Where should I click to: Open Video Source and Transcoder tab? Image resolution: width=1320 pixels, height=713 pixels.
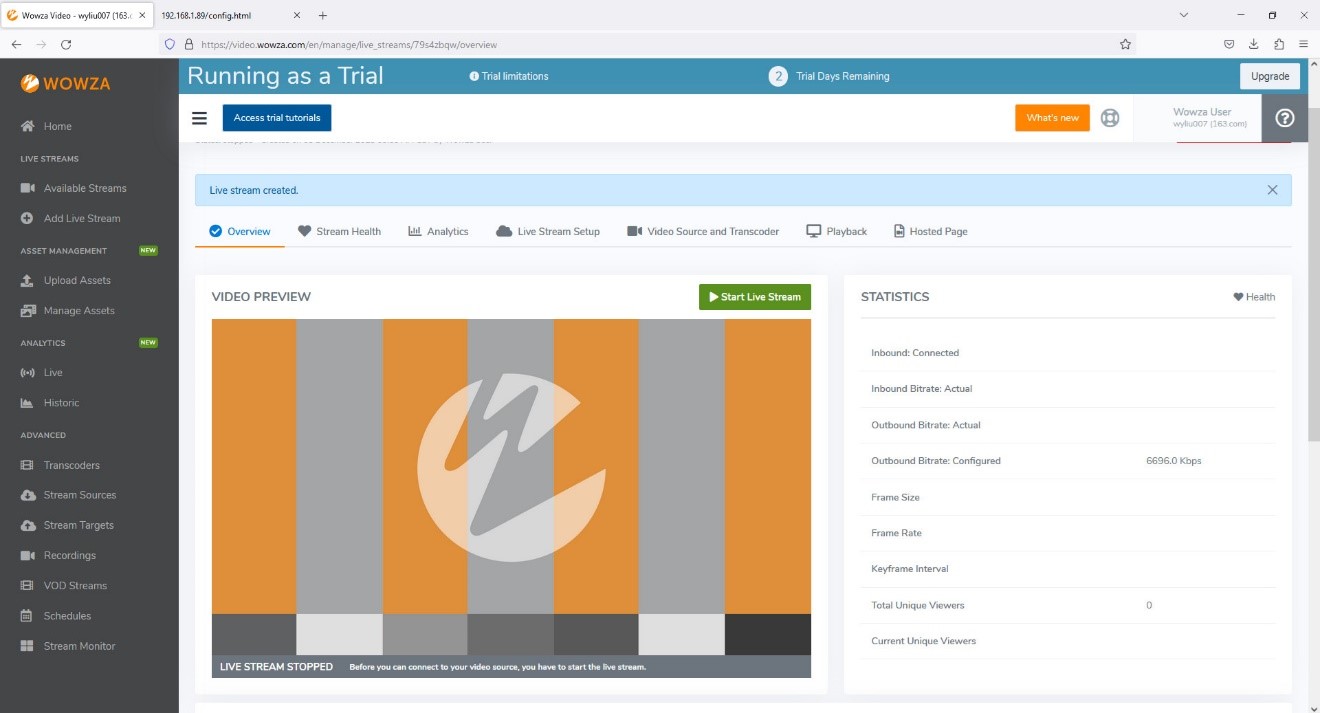click(703, 231)
